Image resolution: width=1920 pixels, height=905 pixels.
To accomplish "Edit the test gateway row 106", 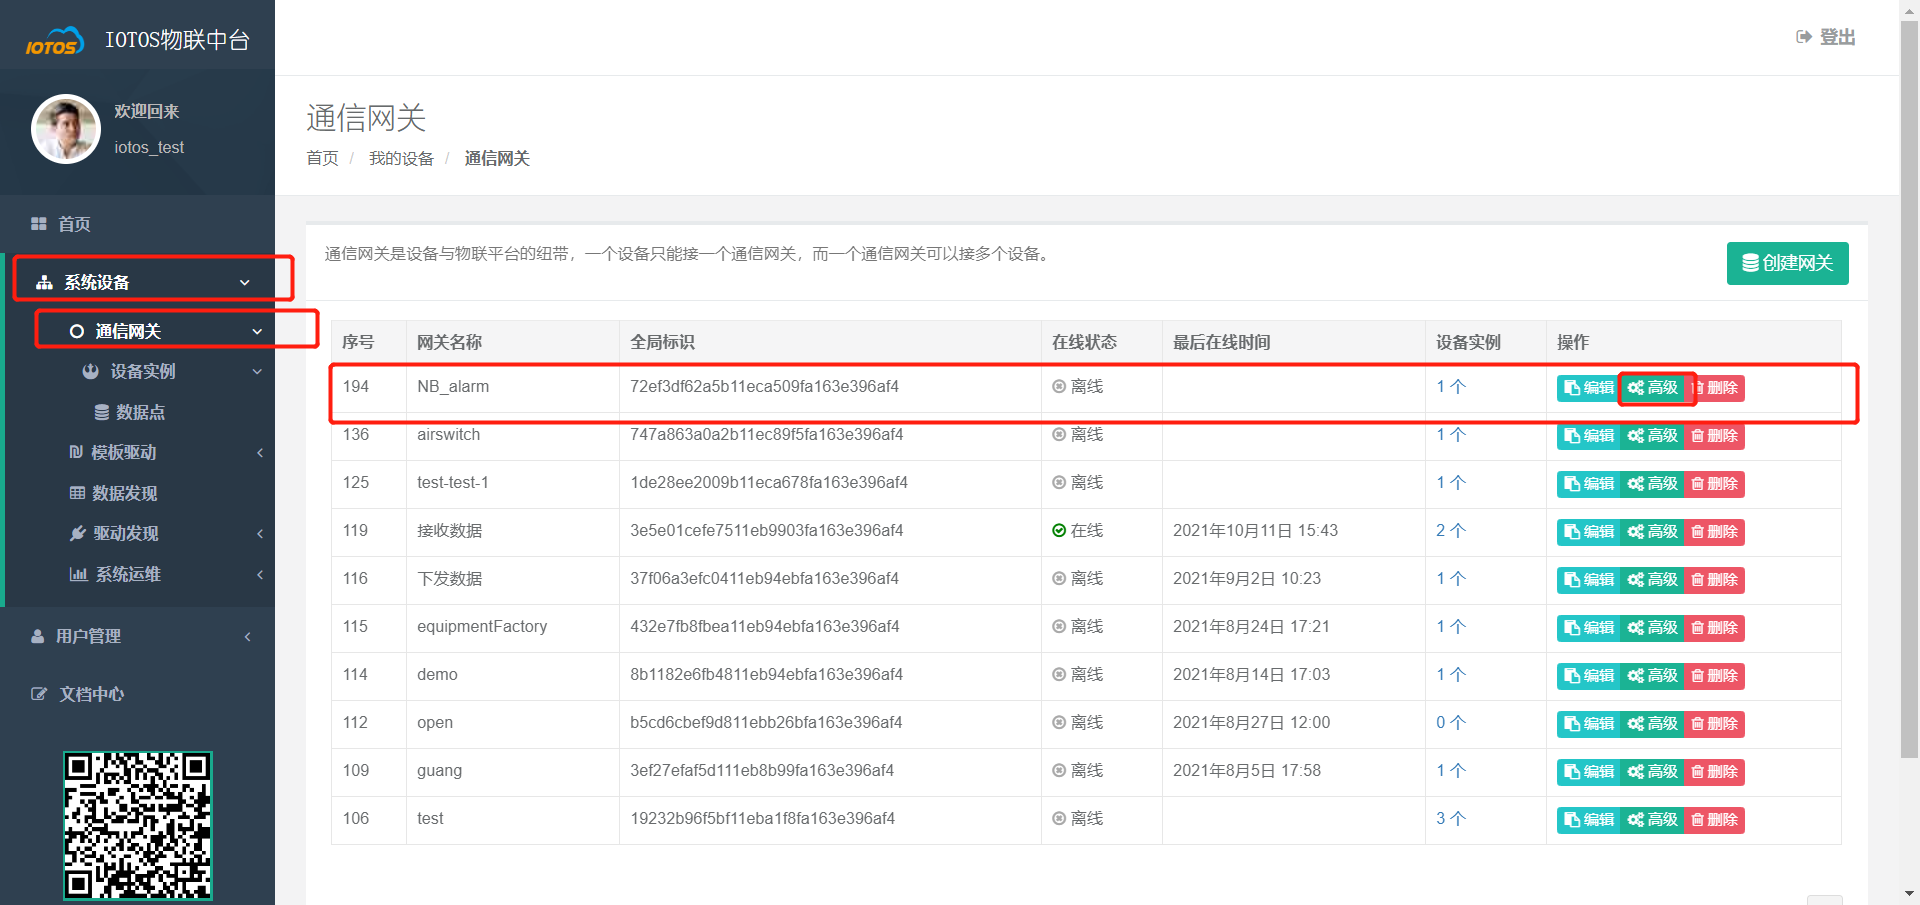I will coord(1588,820).
